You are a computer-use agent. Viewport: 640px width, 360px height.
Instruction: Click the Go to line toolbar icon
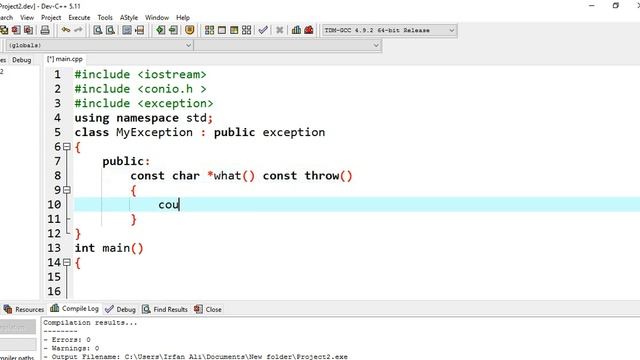(x=140, y=30)
